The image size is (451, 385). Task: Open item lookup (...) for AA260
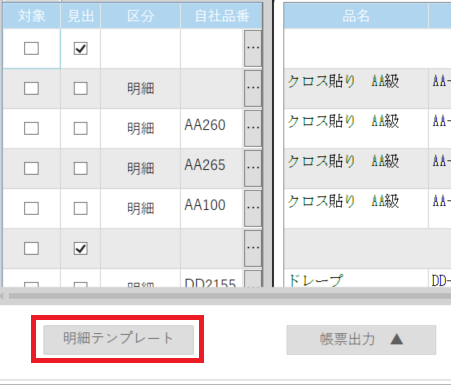pos(253,128)
